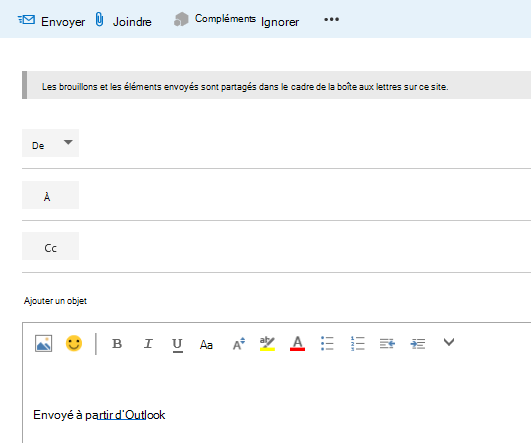Click Ignorer to discard the draft
Viewport: 531px width, 443px height.
click(x=280, y=22)
